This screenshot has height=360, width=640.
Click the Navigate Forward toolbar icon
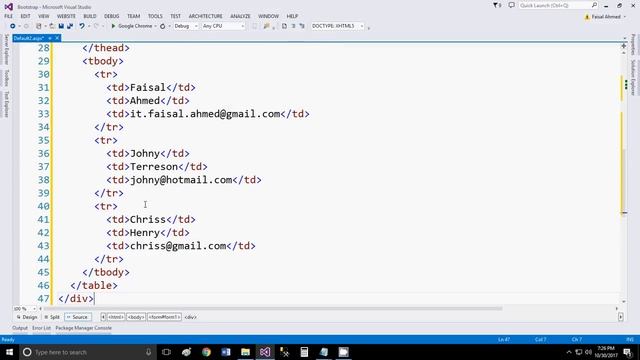(x=27, y=26)
